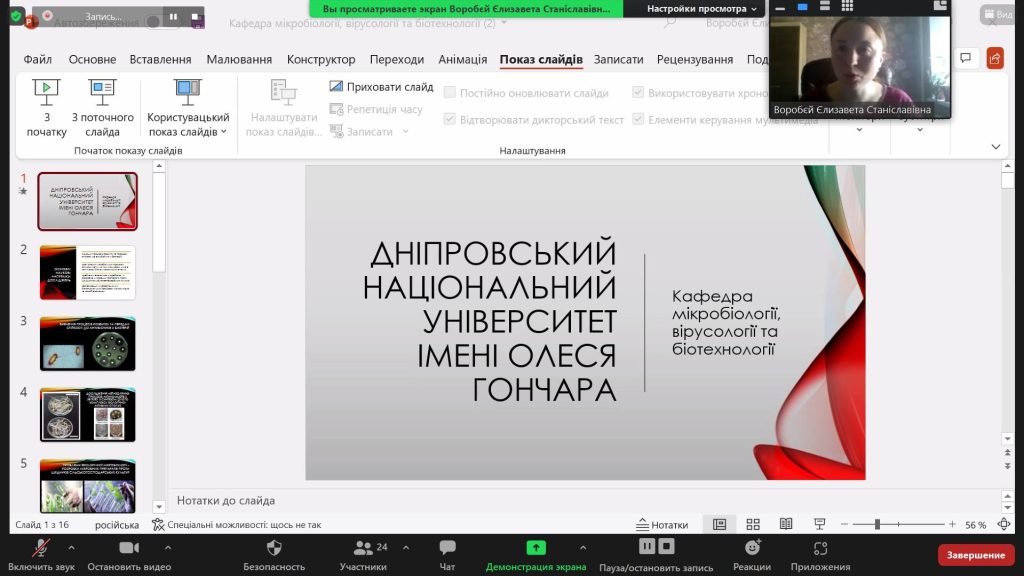Switch to Slide Sorter view

coord(753,524)
